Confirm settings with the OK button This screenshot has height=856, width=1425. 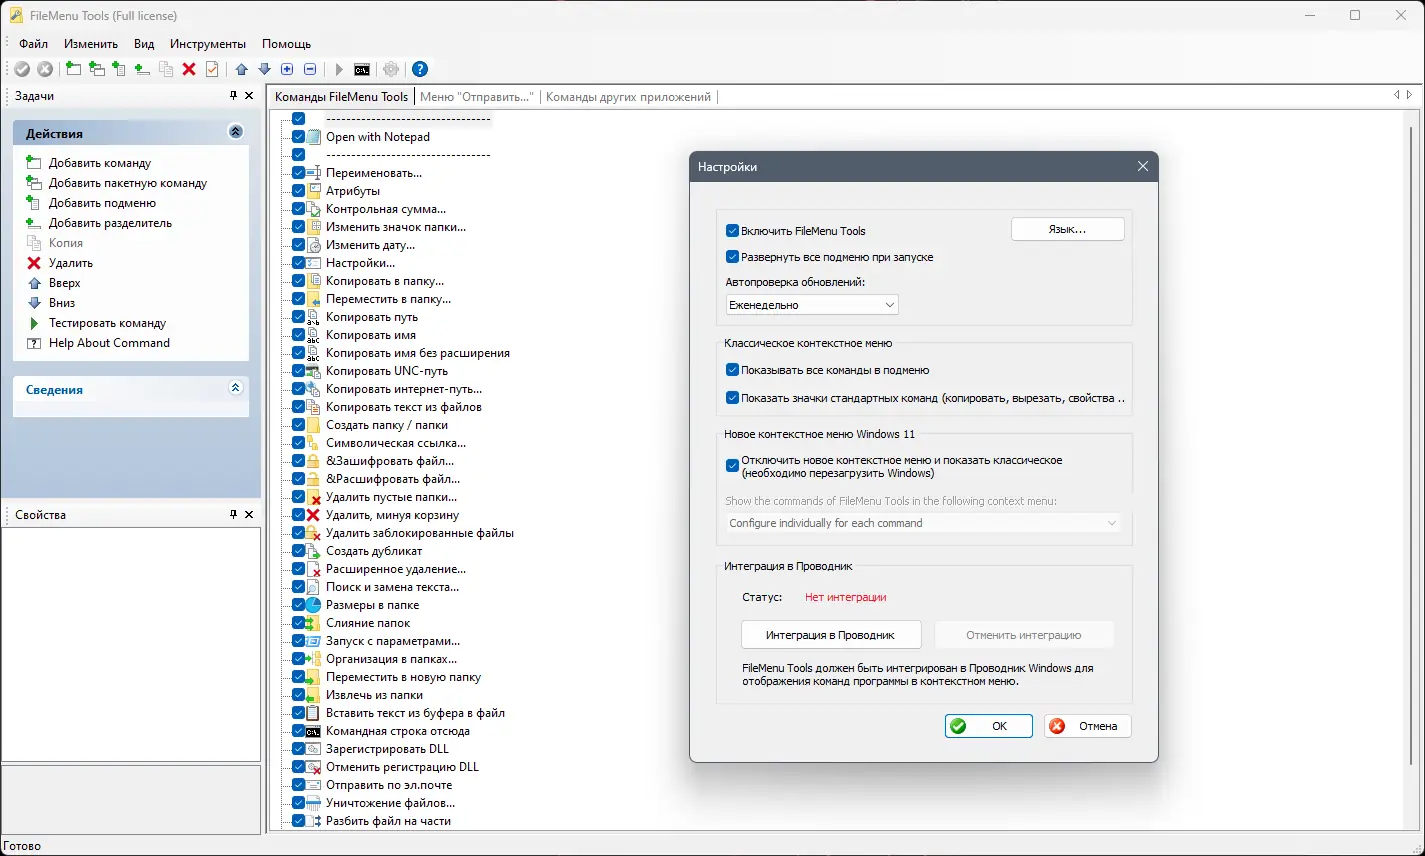[x=988, y=726]
